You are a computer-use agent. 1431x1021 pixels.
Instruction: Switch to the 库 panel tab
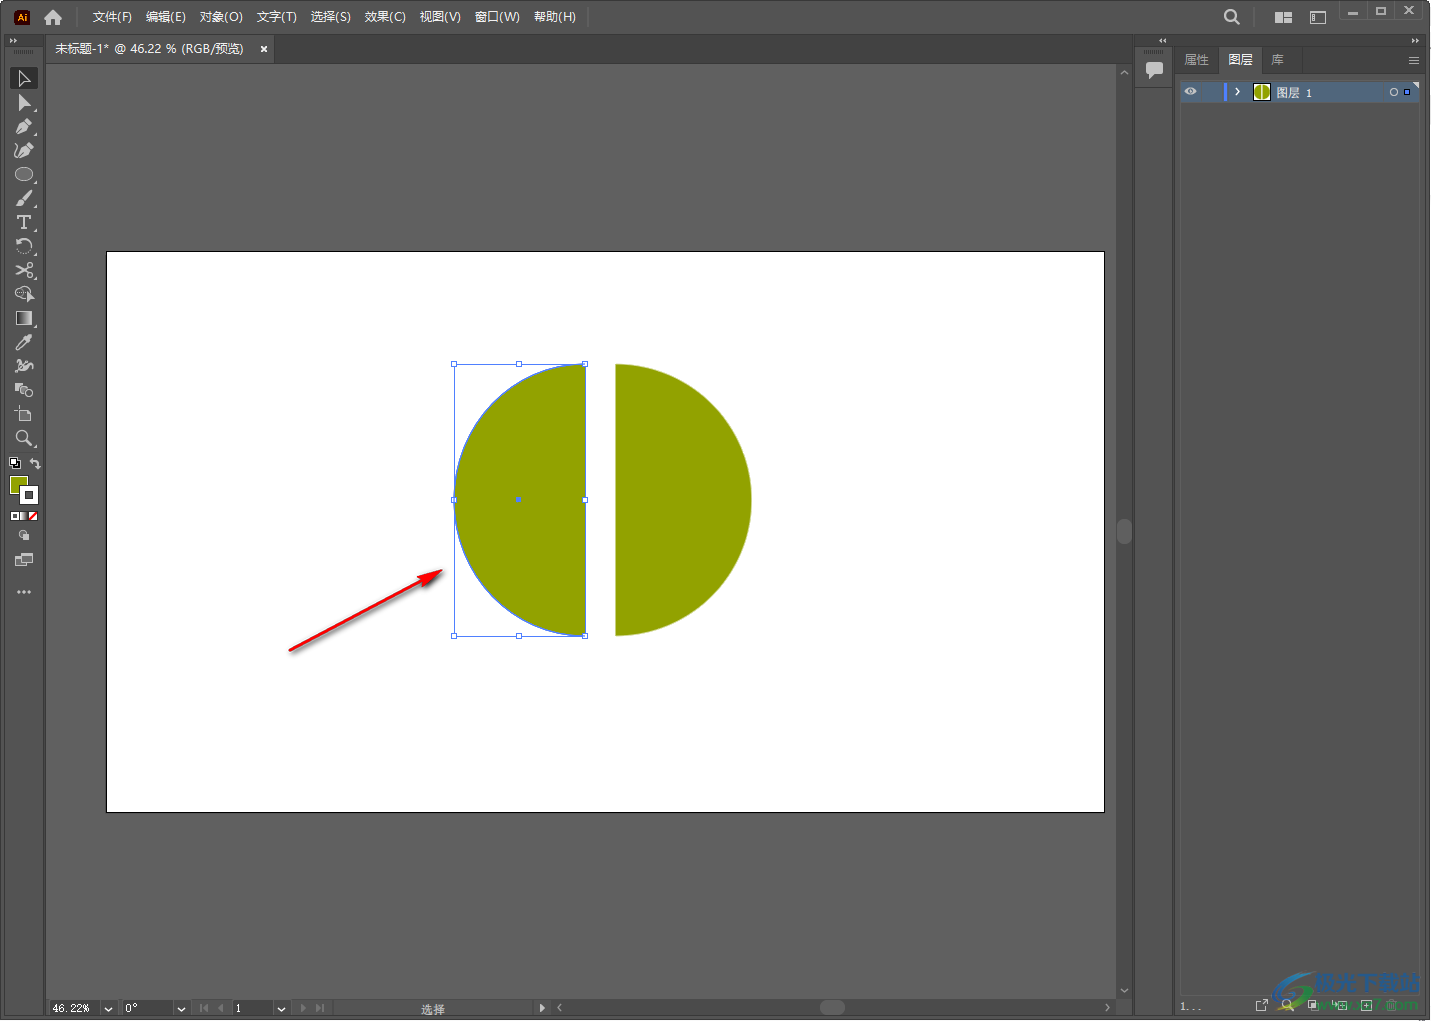(x=1277, y=60)
